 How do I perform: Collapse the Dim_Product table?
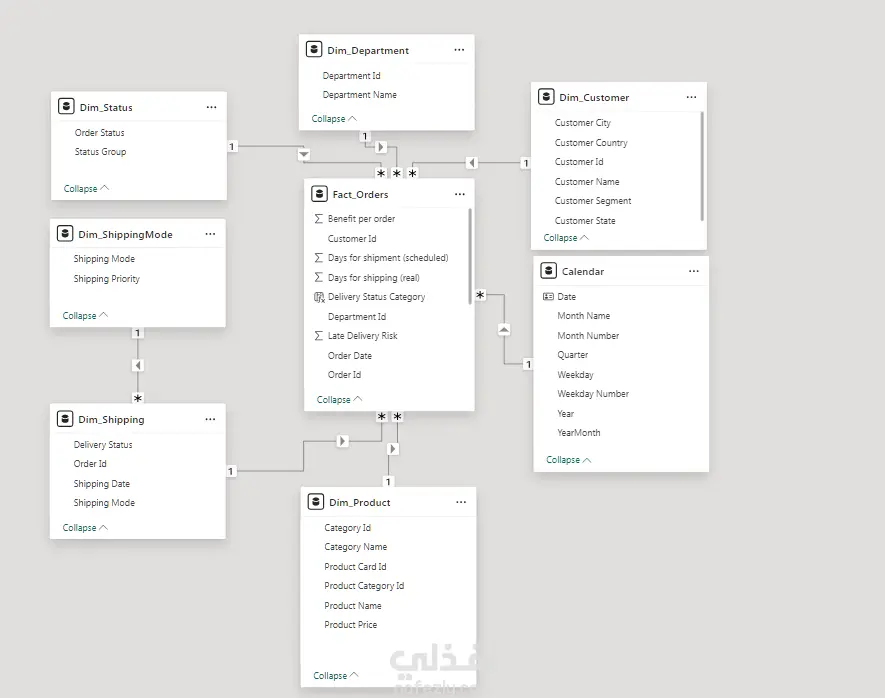point(334,676)
